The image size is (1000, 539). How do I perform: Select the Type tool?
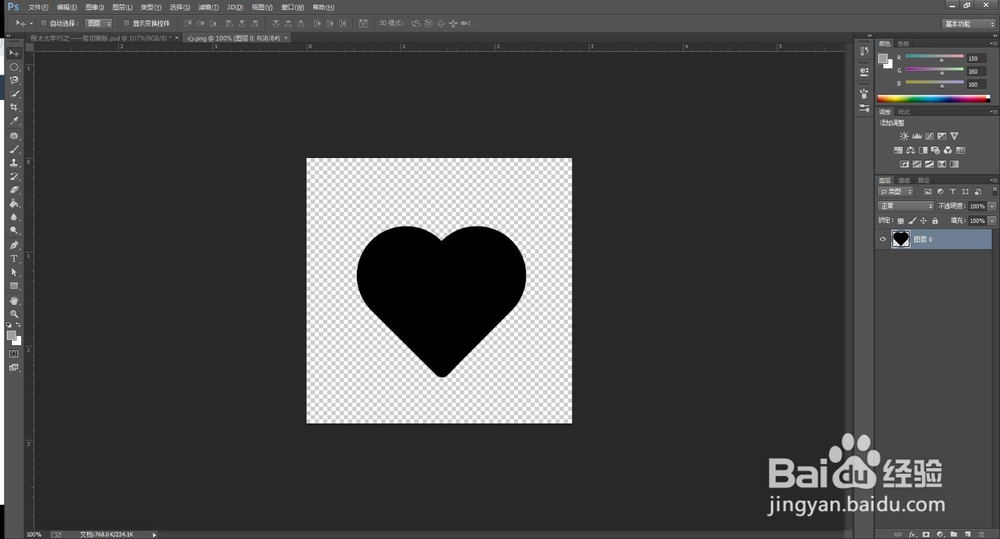[x=14, y=258]
